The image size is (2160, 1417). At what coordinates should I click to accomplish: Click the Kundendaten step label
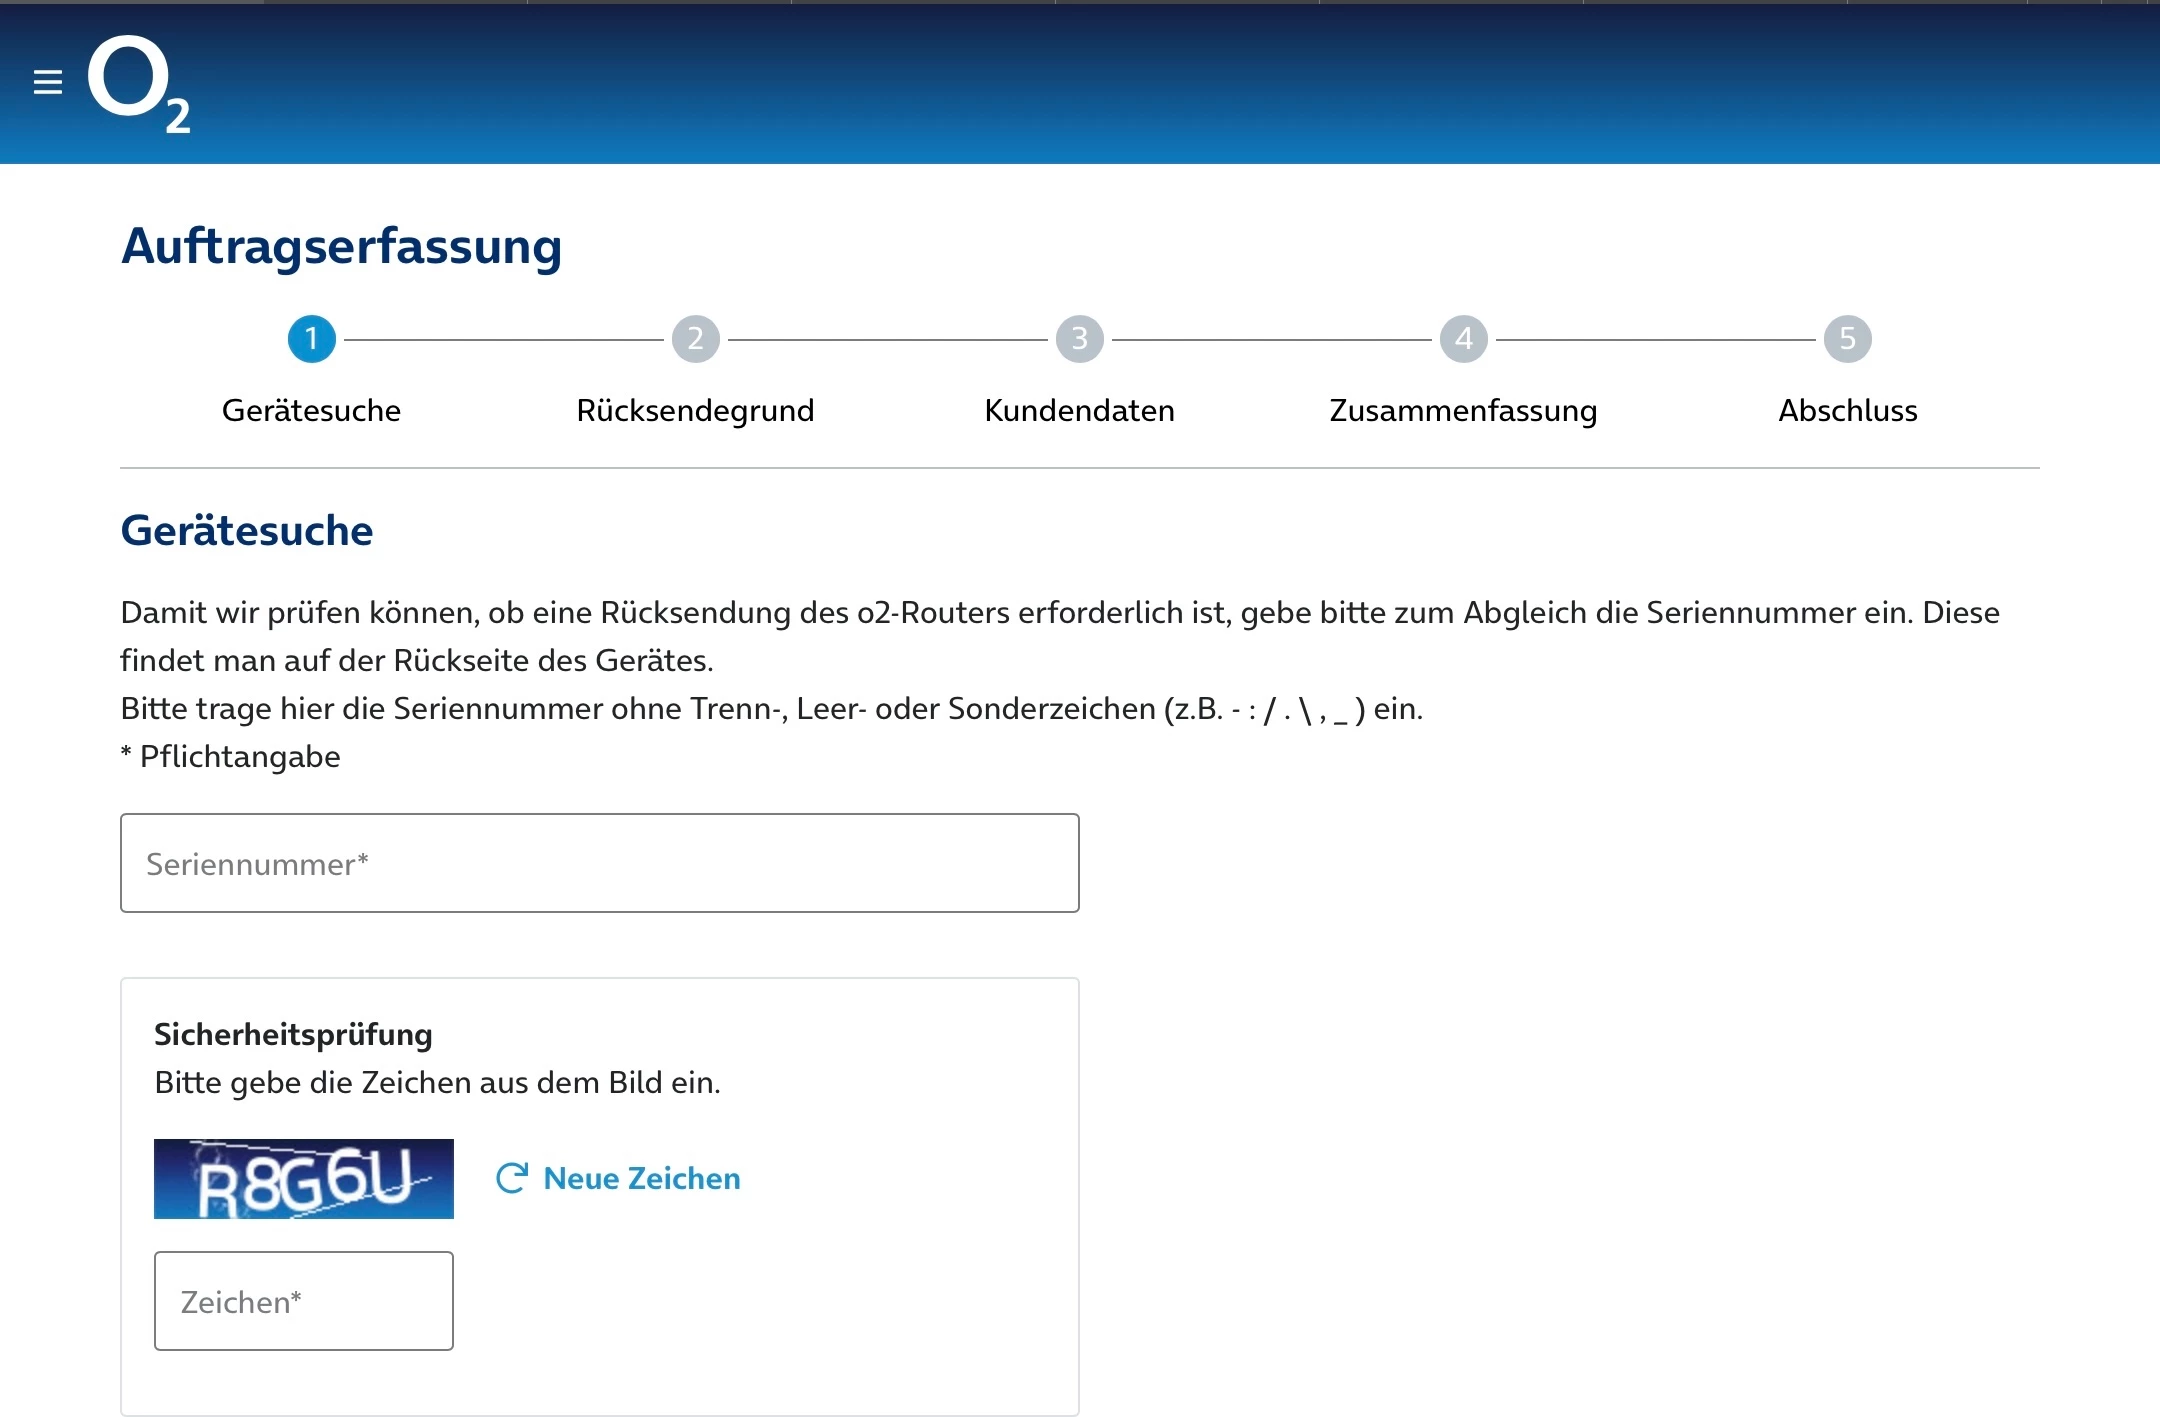click(x=1079, y=410)
